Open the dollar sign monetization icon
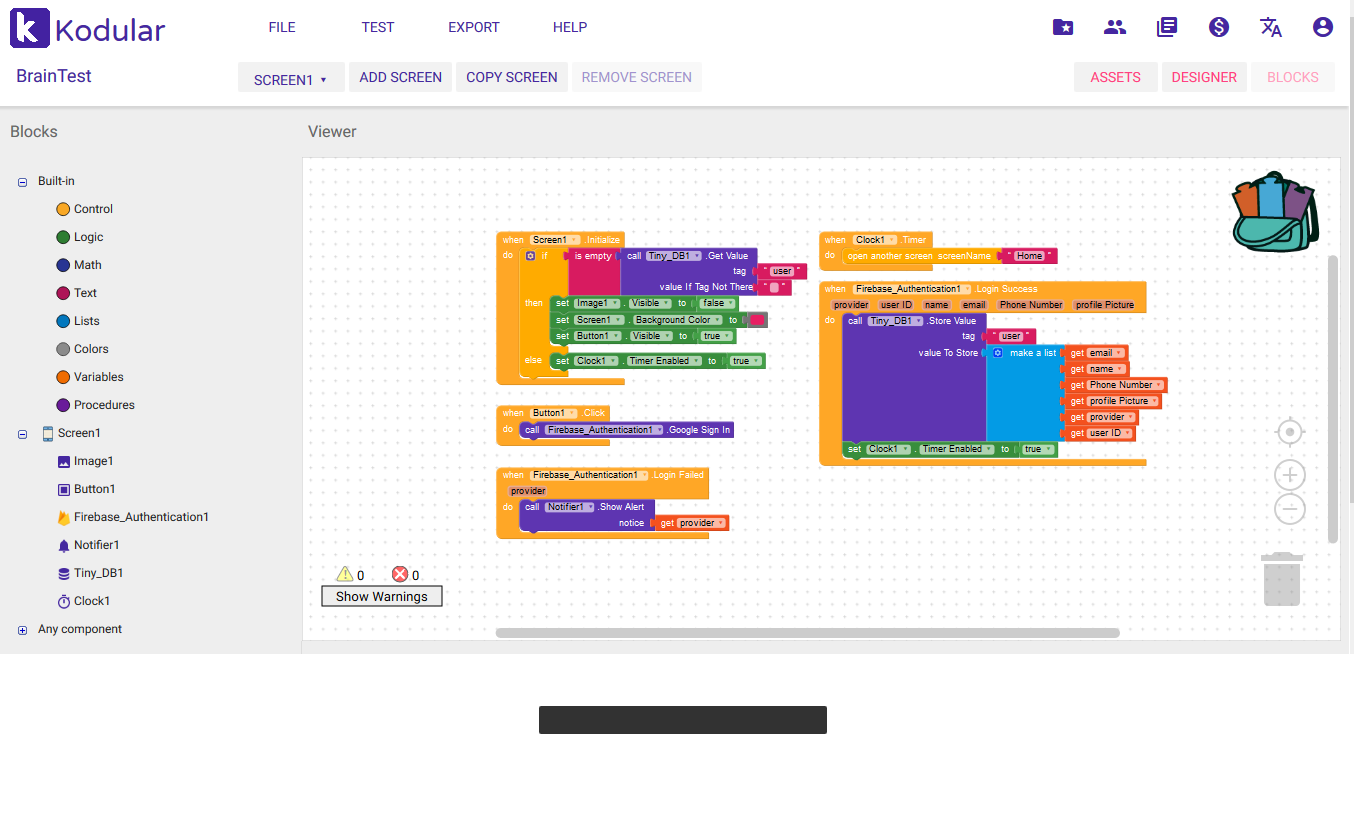Image resolution: width=1354 pixels, height=821 pixels. (x=1218, y=27)
